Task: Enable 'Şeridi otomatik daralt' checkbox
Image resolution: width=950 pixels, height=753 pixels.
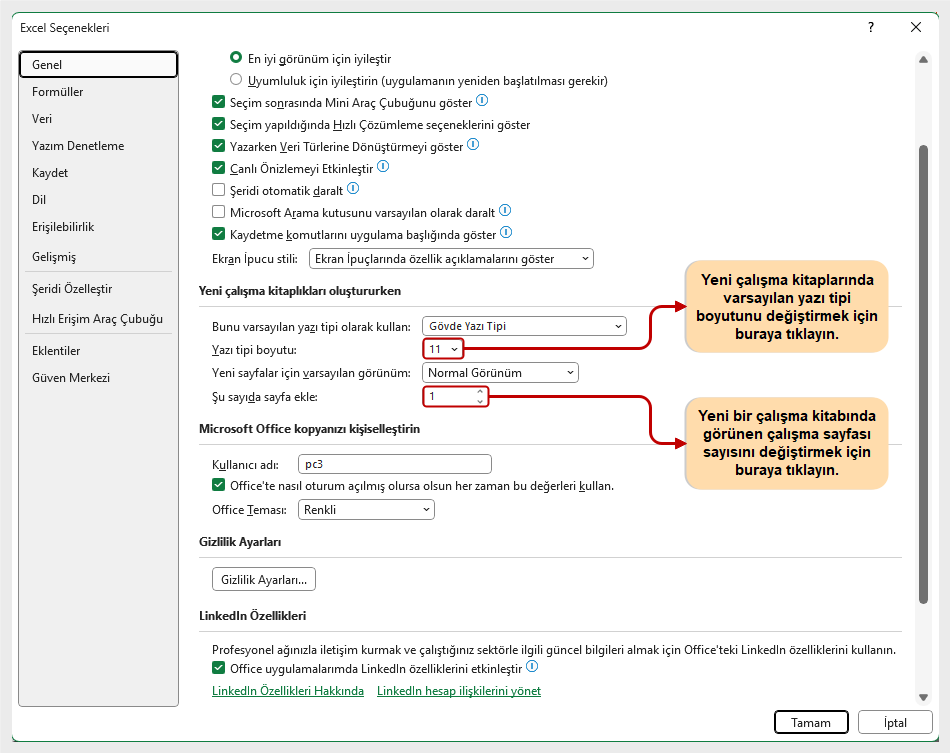Action: coord(219,190)
